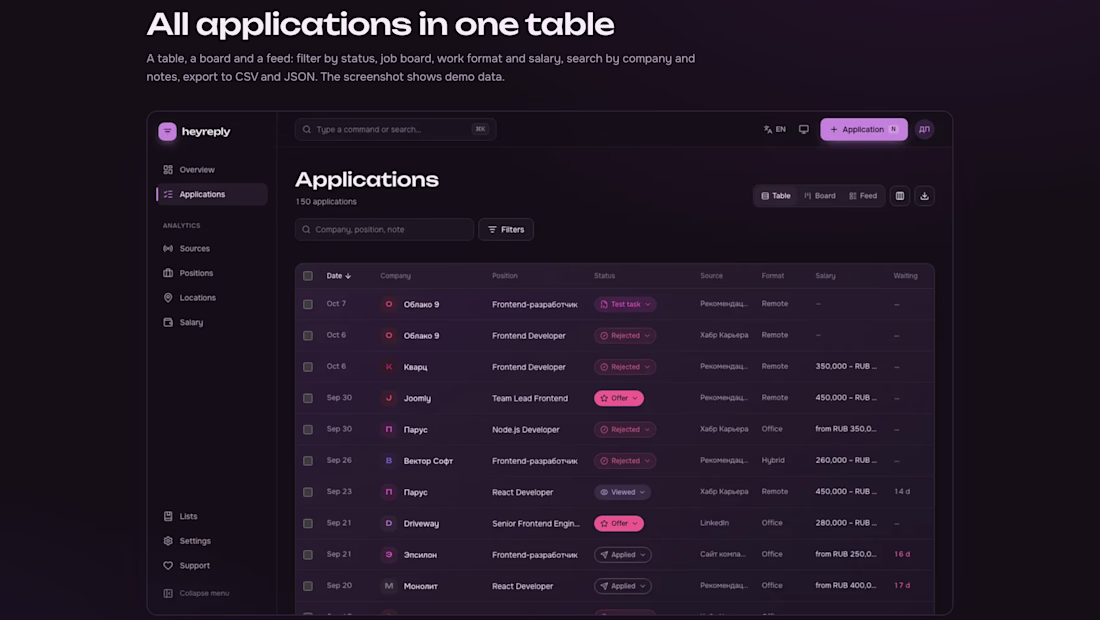Select the Joomly row checkbox
This screenshot has height=620, width=1100.
(x=308, y=398)
